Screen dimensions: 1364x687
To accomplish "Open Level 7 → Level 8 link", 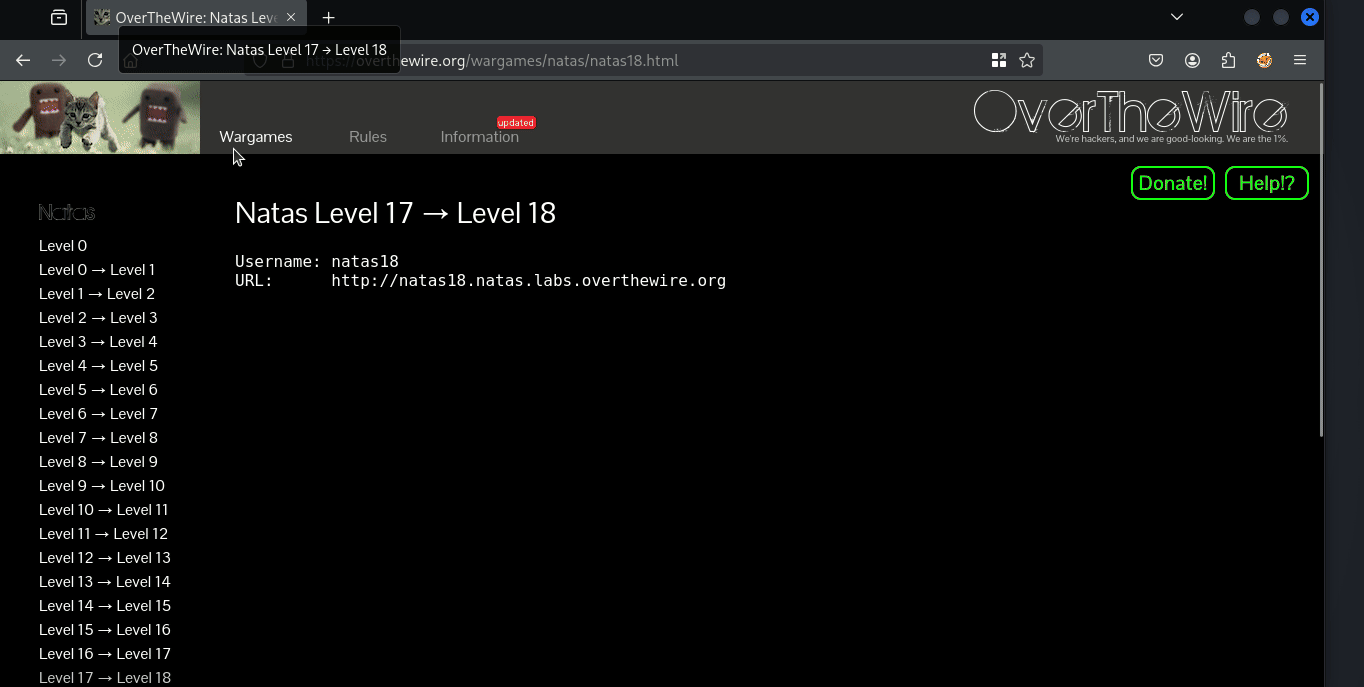I will (98, 438).
